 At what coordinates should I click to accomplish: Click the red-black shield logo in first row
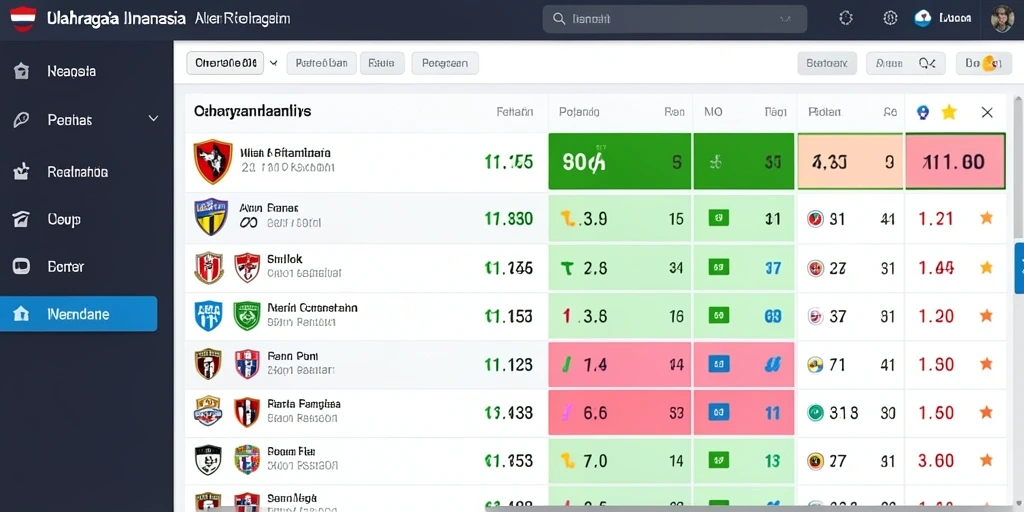[213, 161]
